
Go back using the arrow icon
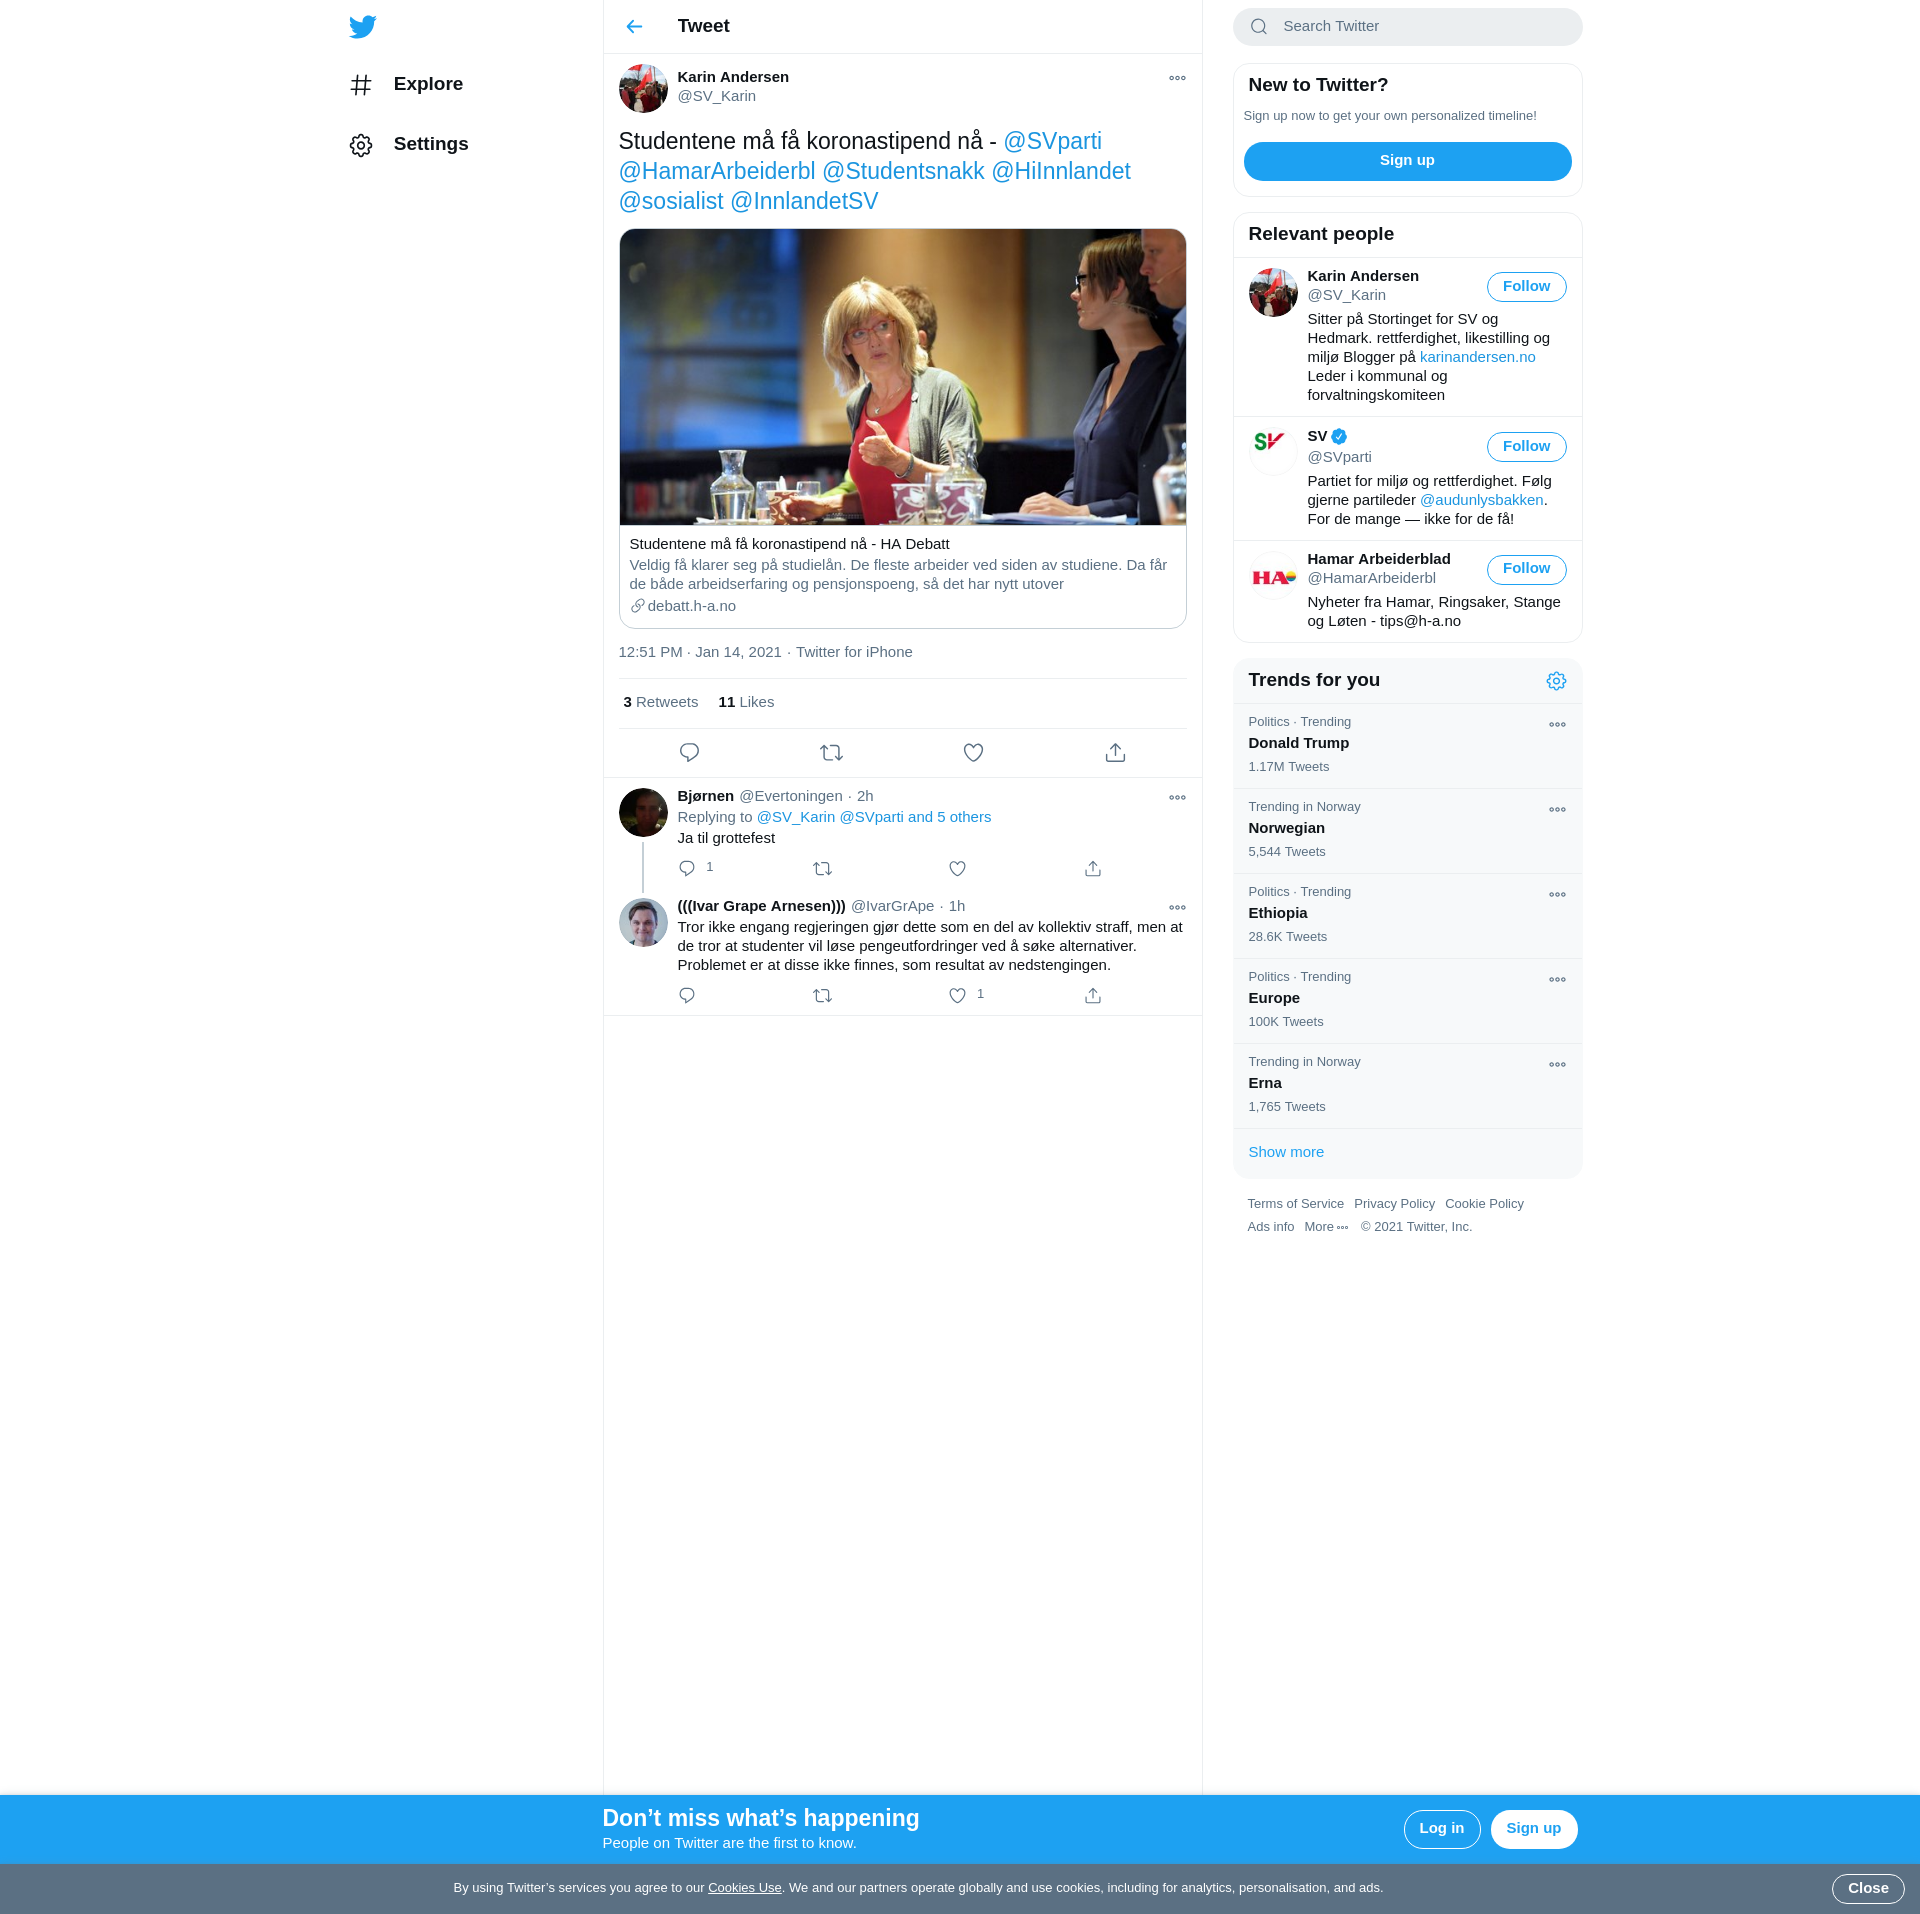(x=634, y=27)
